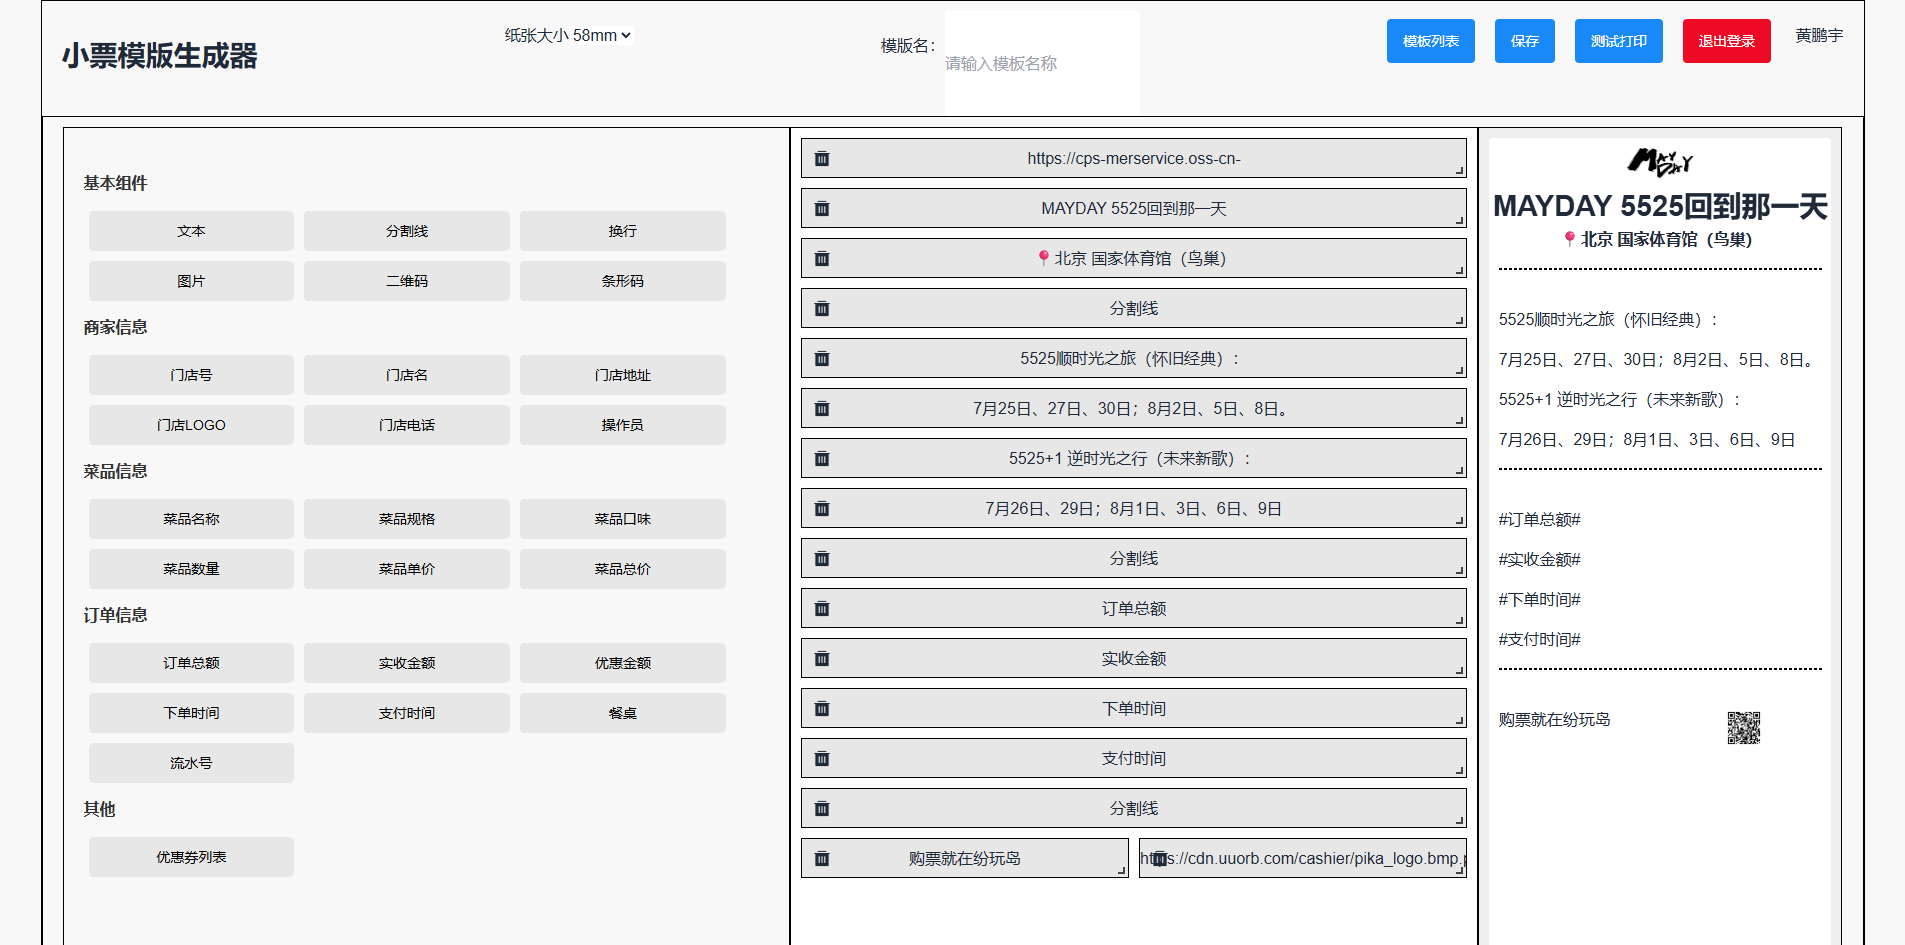
Task: Delete the https://cps-merservice image row via trash icon
Action: [822, 159]
